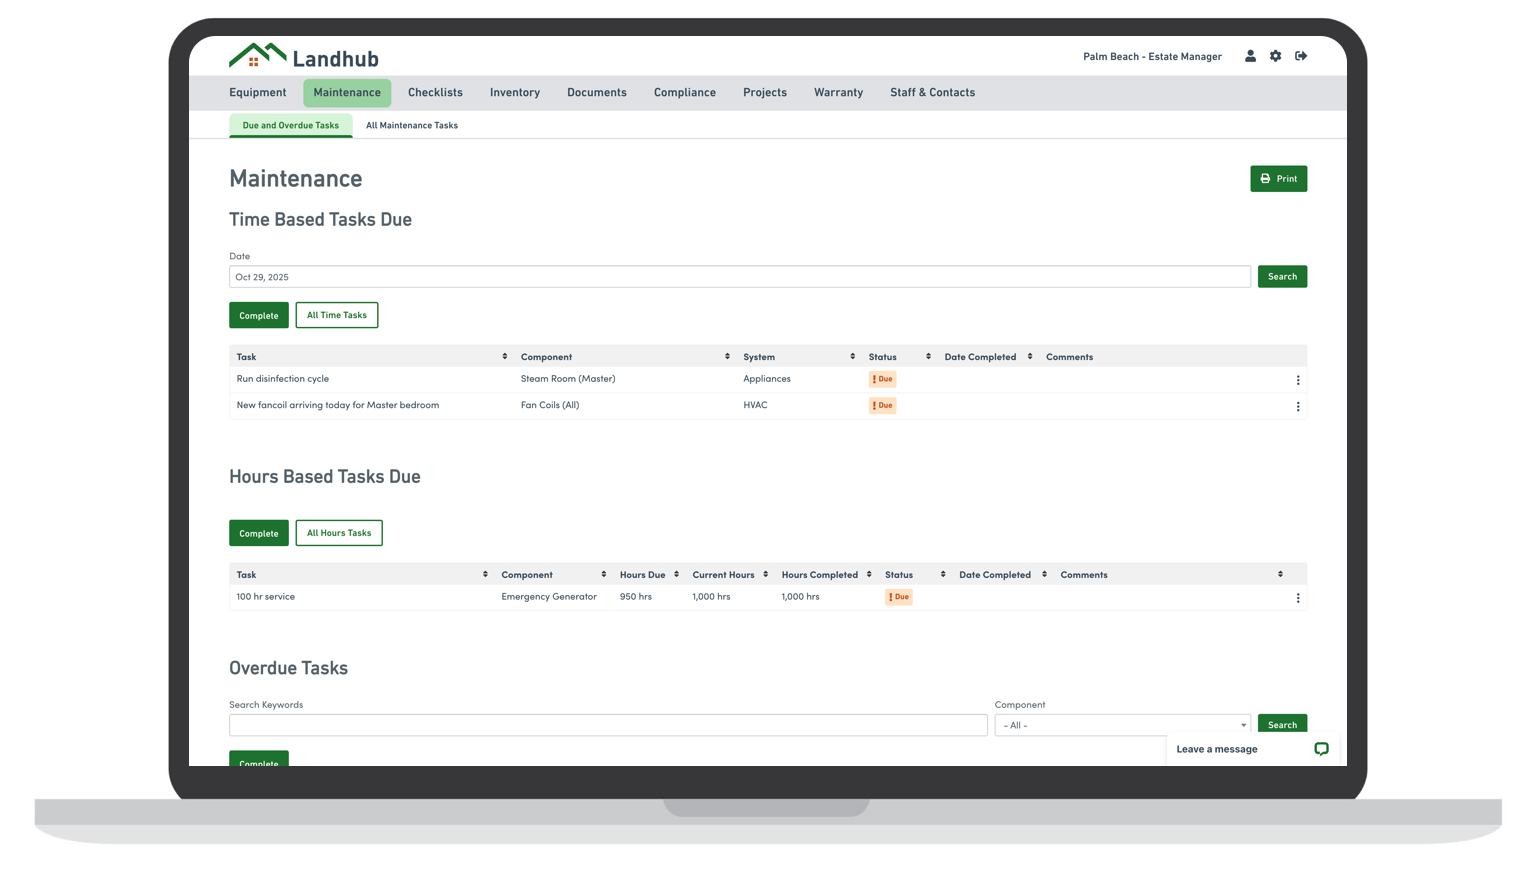Click the All Time Tasks button

(x=336, y=315)
